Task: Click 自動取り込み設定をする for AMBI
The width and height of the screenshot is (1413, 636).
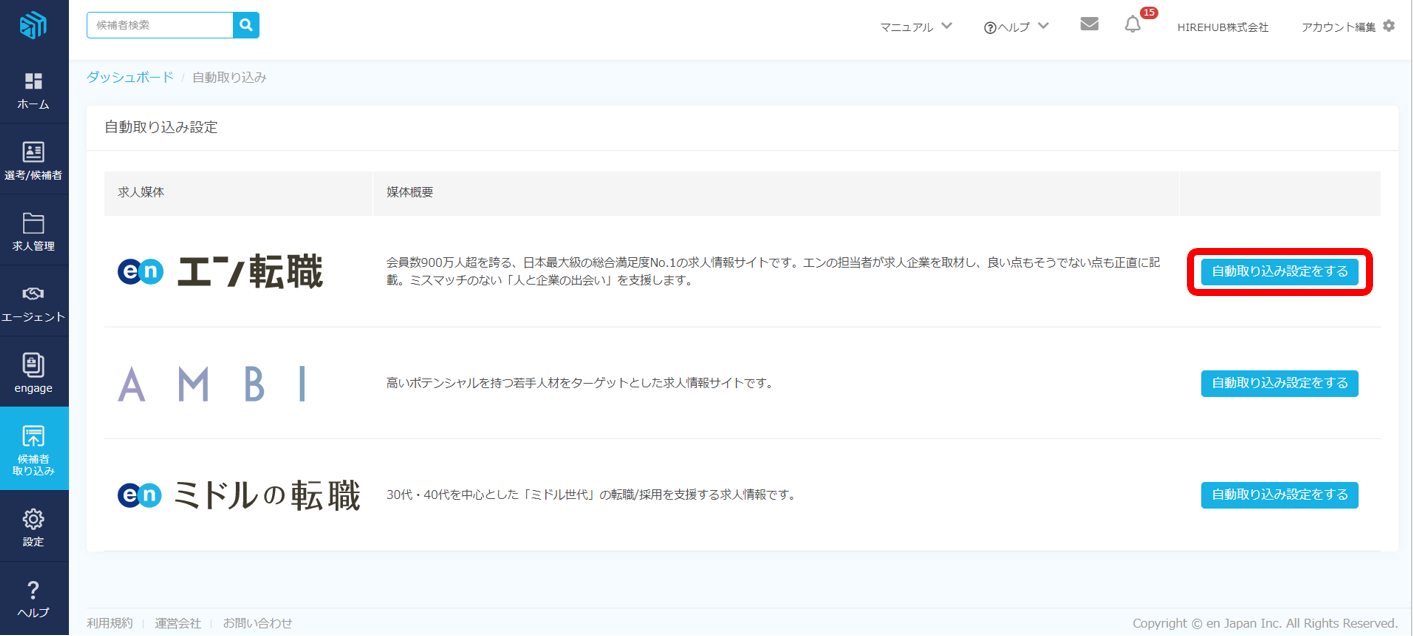Action: click(1279, 383)
